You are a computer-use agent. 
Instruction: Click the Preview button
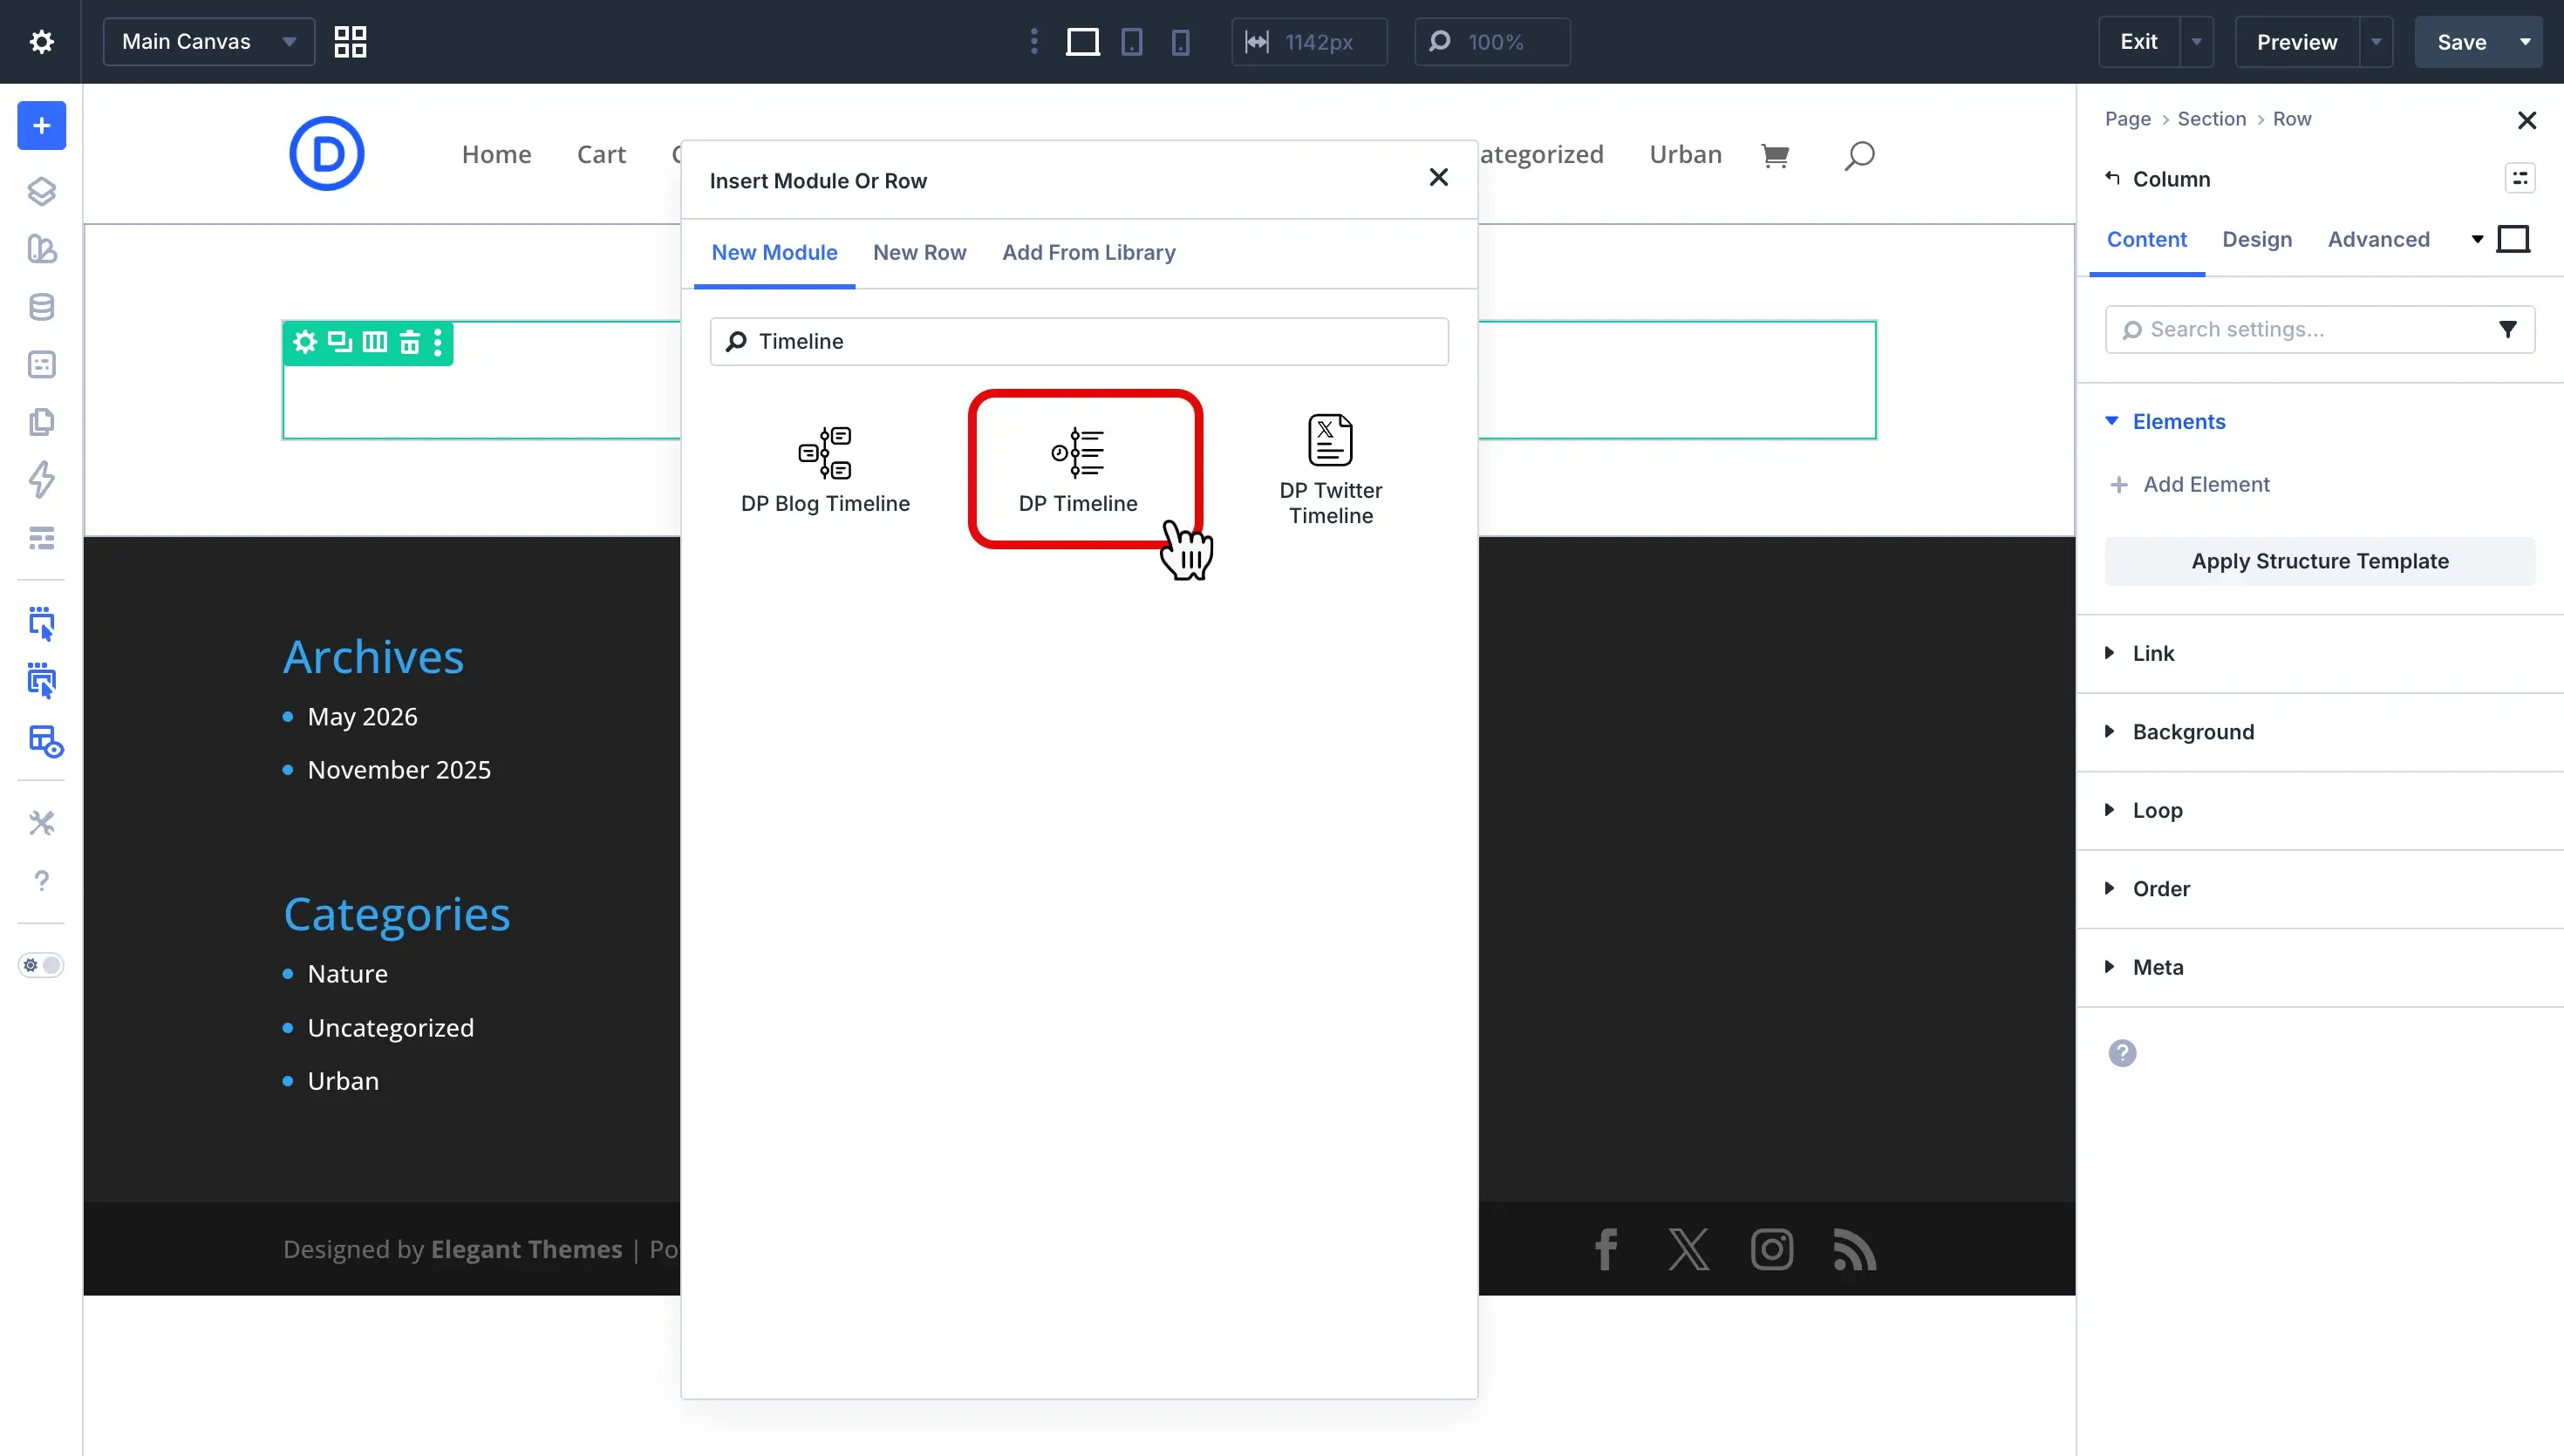coord(2296,42)
